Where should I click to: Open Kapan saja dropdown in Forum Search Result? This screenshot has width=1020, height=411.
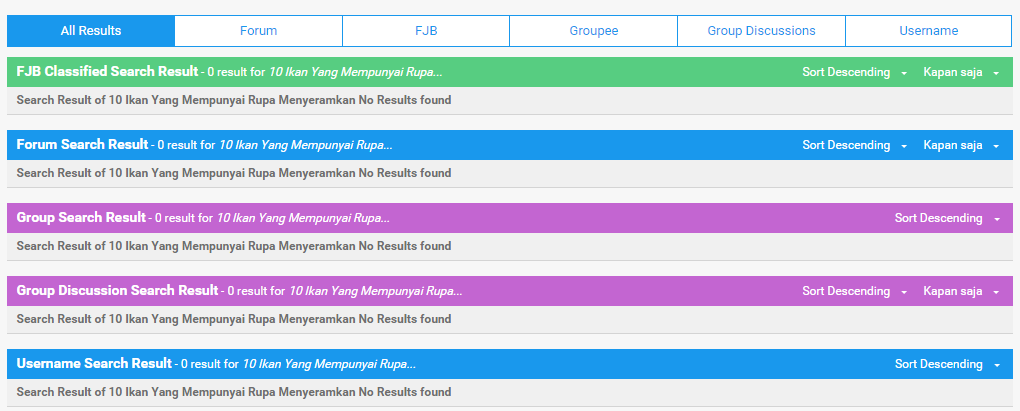pos(961,146)
